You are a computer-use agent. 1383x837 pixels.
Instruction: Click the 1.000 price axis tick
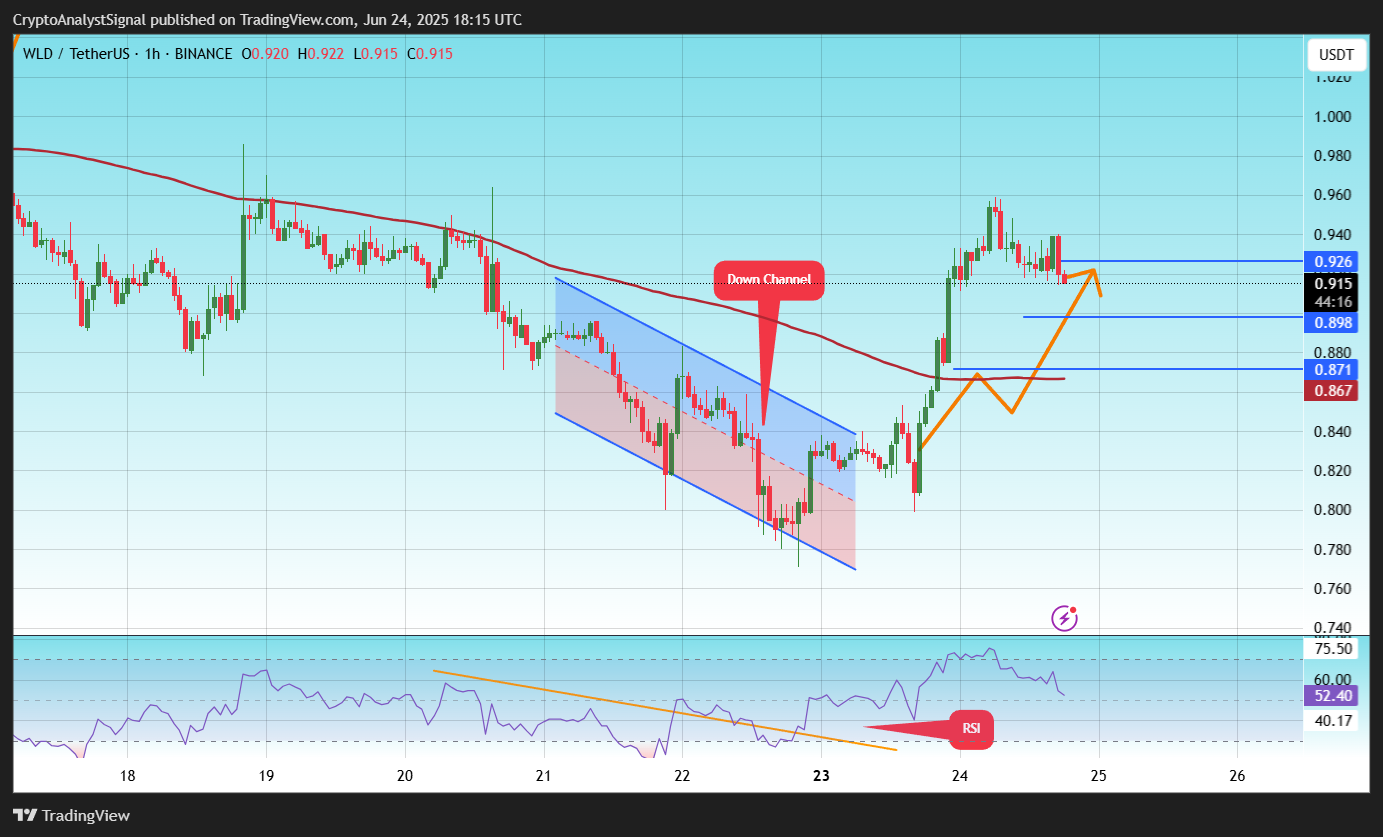point(1334,116)
